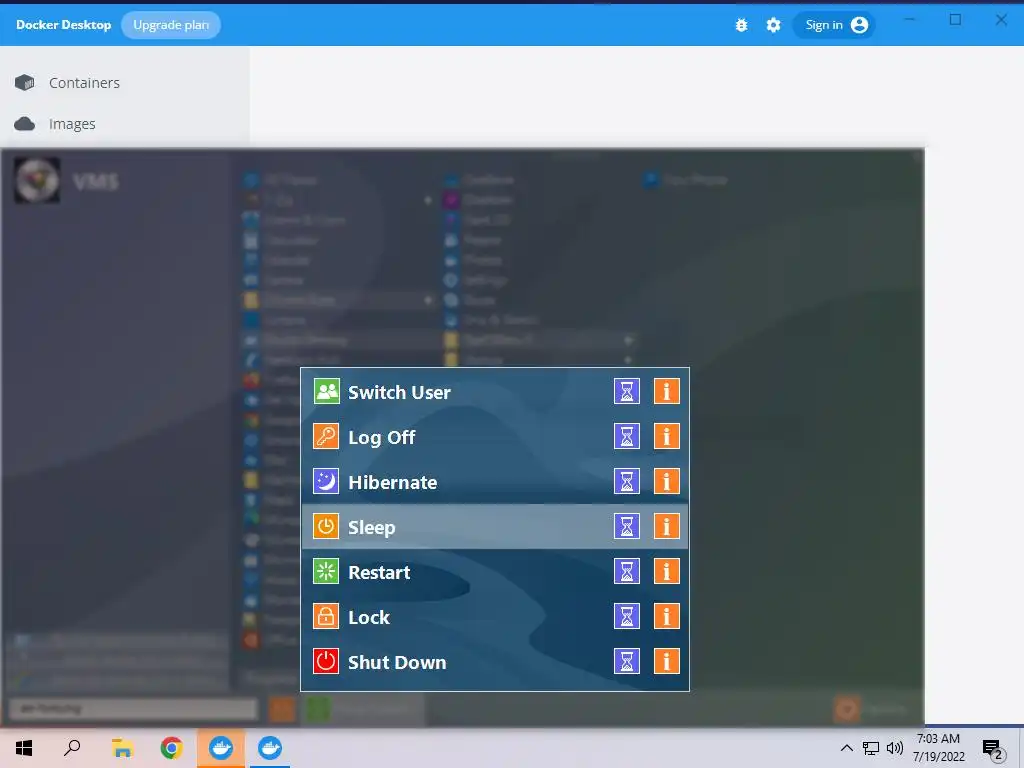
Task: Click the orange key icon for Log Off
Action: click(326, 436)
